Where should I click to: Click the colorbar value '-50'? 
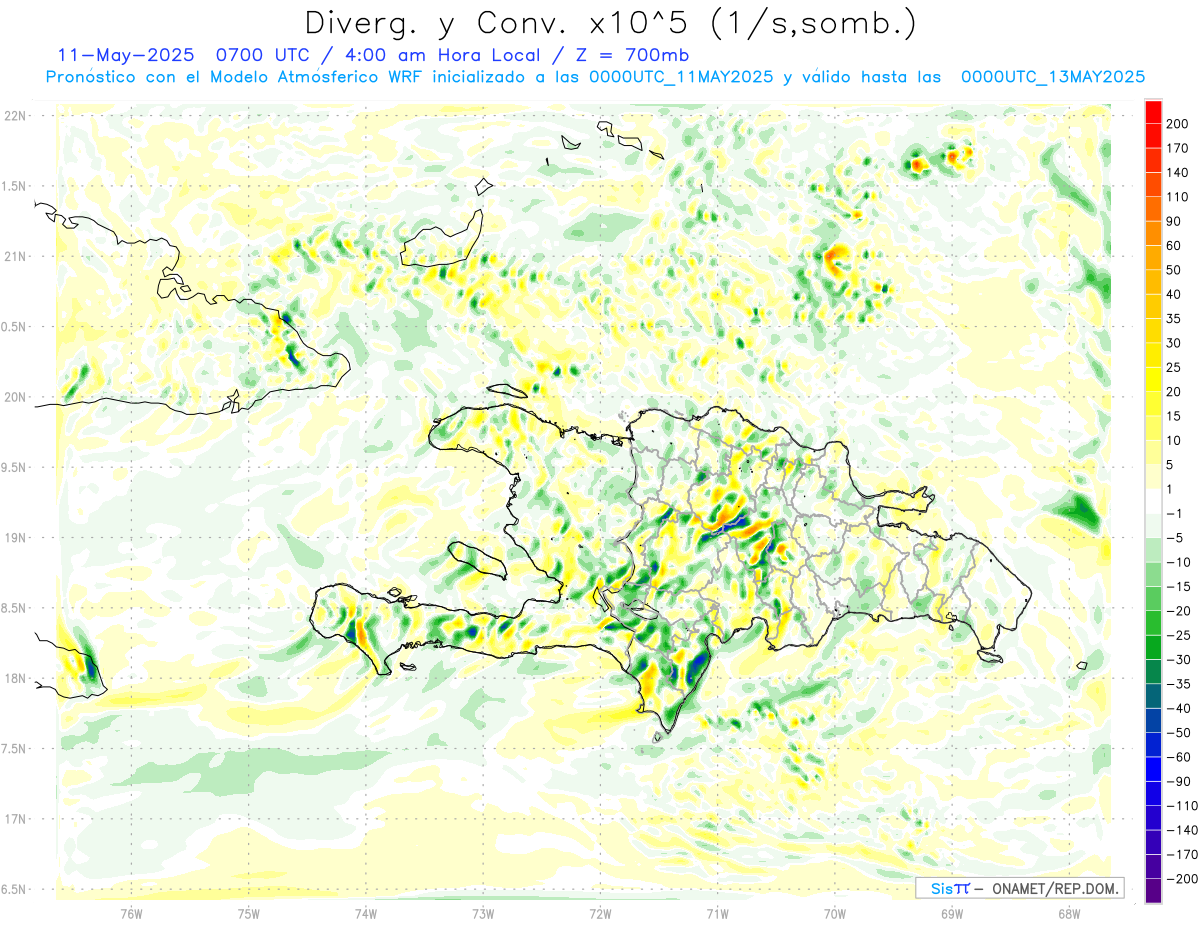(1178, 733)
